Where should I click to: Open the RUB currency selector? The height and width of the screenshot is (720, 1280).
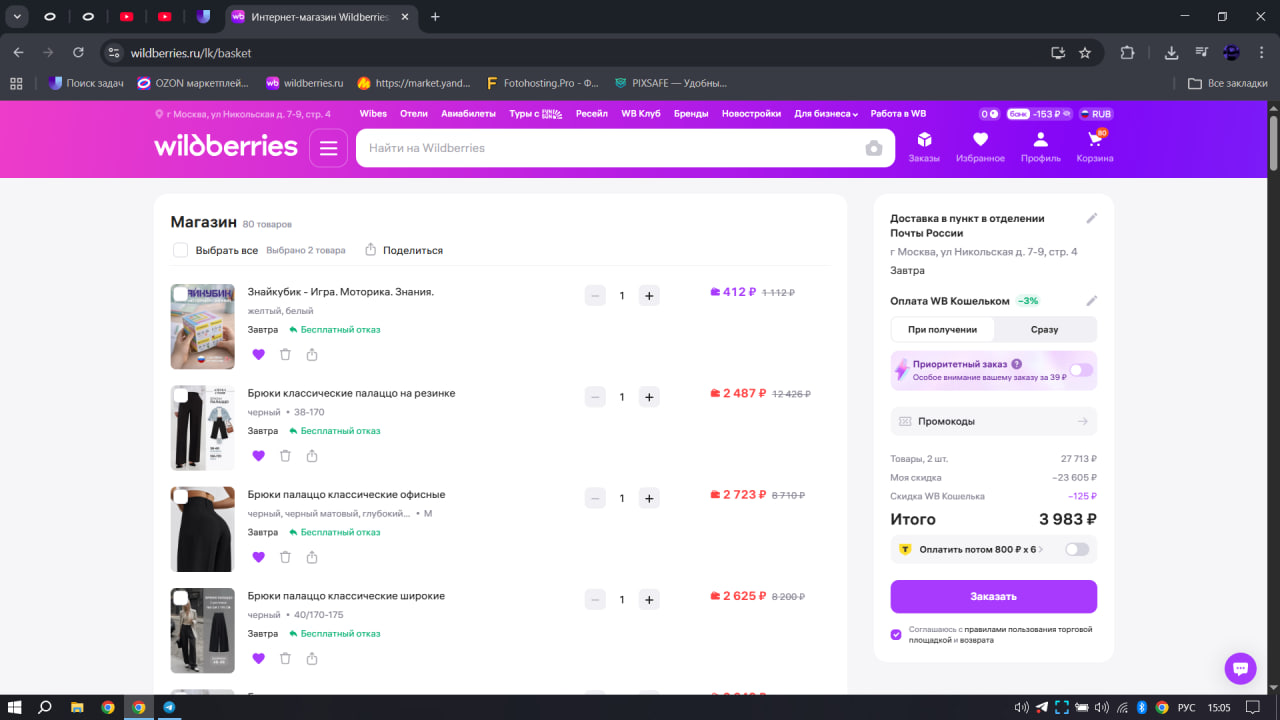point(1096,114)
